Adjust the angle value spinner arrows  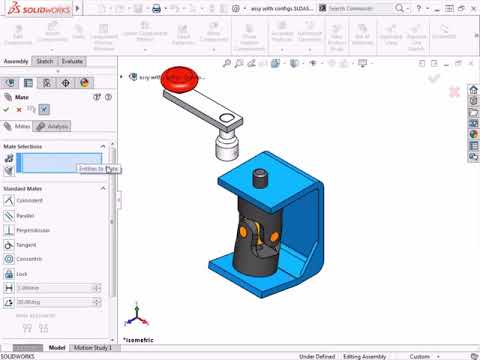(x=97, y=302)
